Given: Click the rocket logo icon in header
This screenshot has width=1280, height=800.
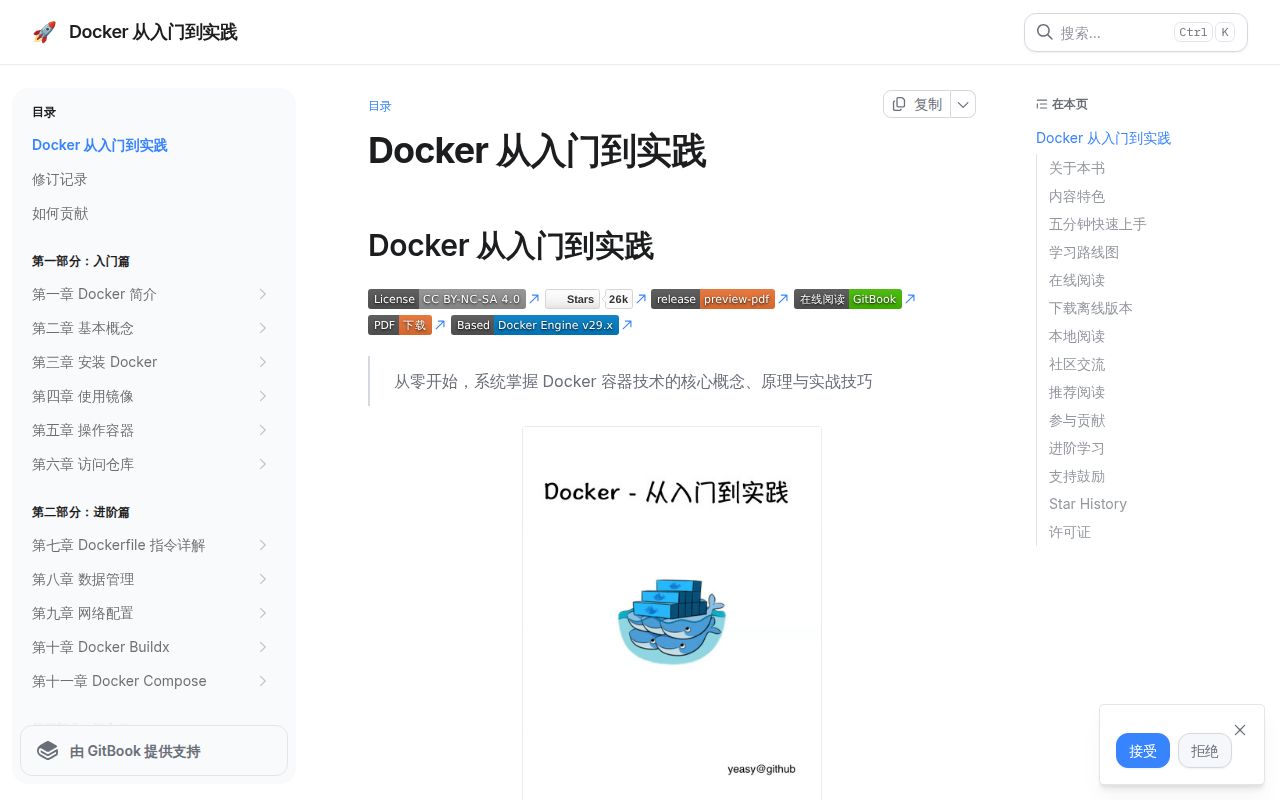Looking at the screenshot, I should point(44,32).
